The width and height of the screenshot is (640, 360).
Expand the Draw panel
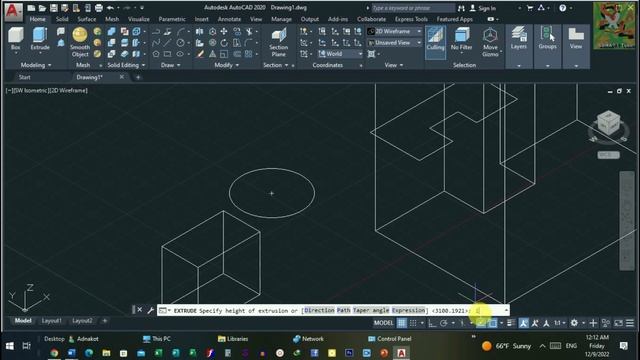pyautogui.click(x=171, y=65)
